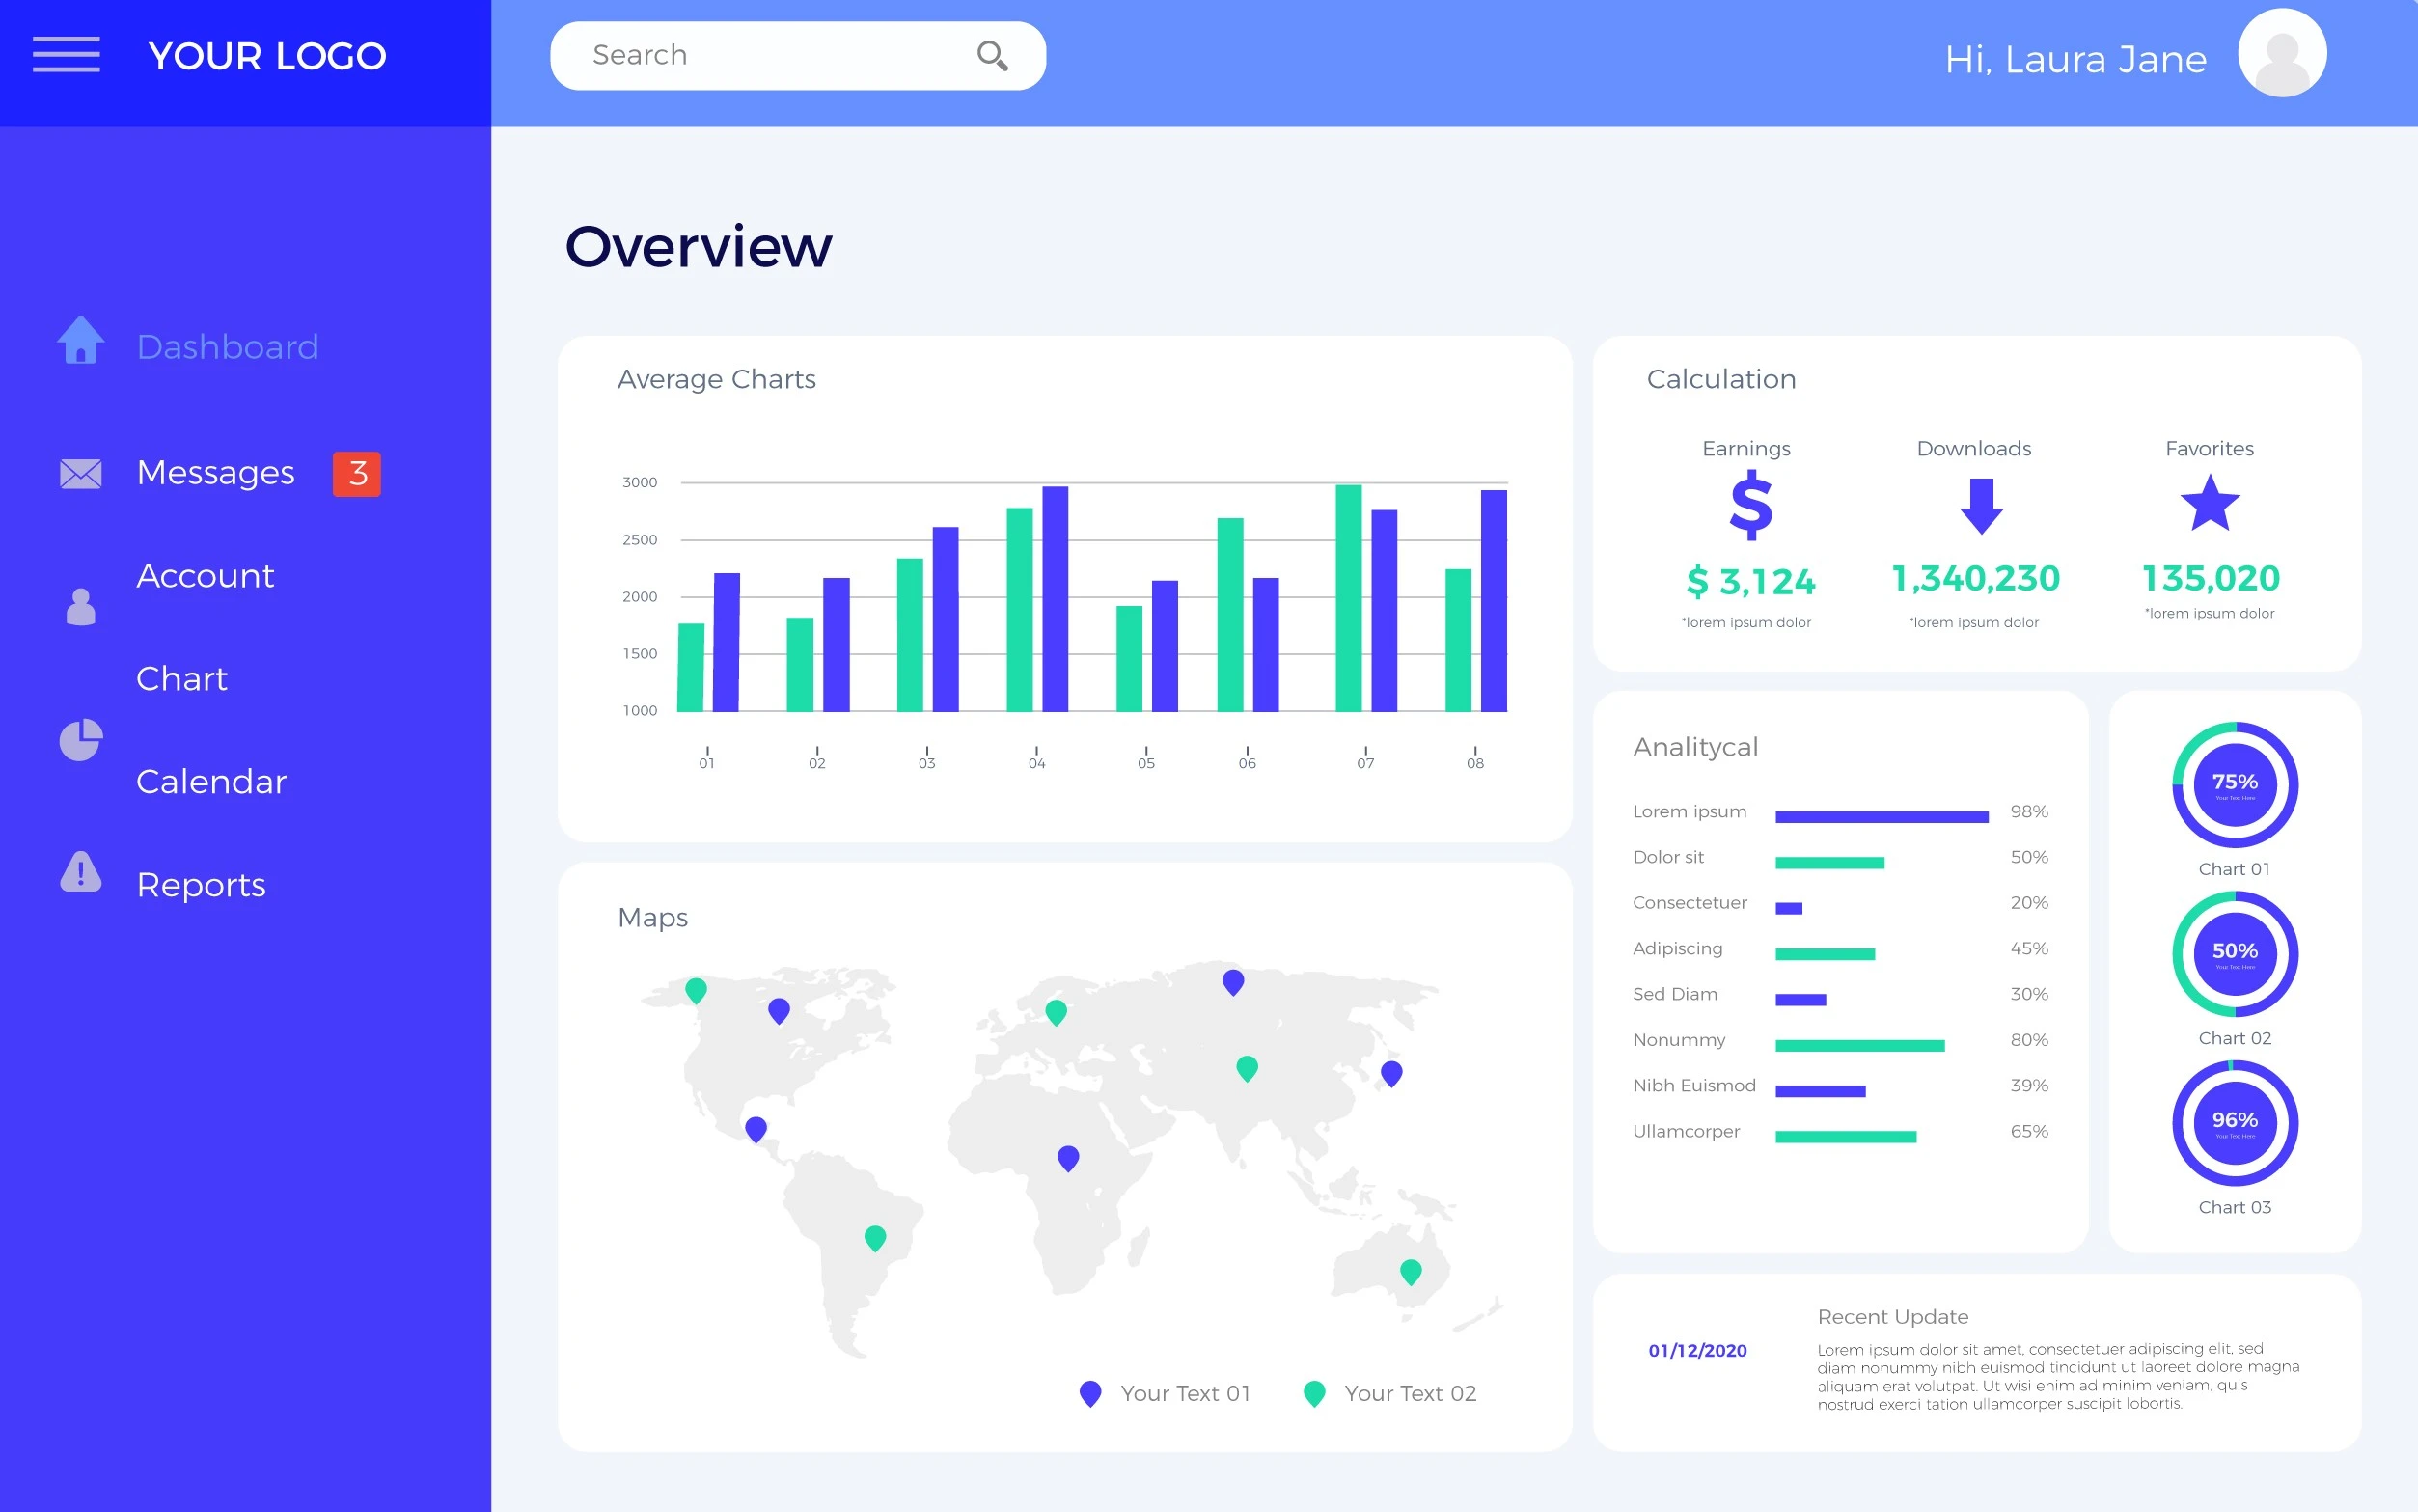The width and height of the screenshot is (2418, 1512).
Task: Open the Messages menu item
Action: (x=215, y=472)
